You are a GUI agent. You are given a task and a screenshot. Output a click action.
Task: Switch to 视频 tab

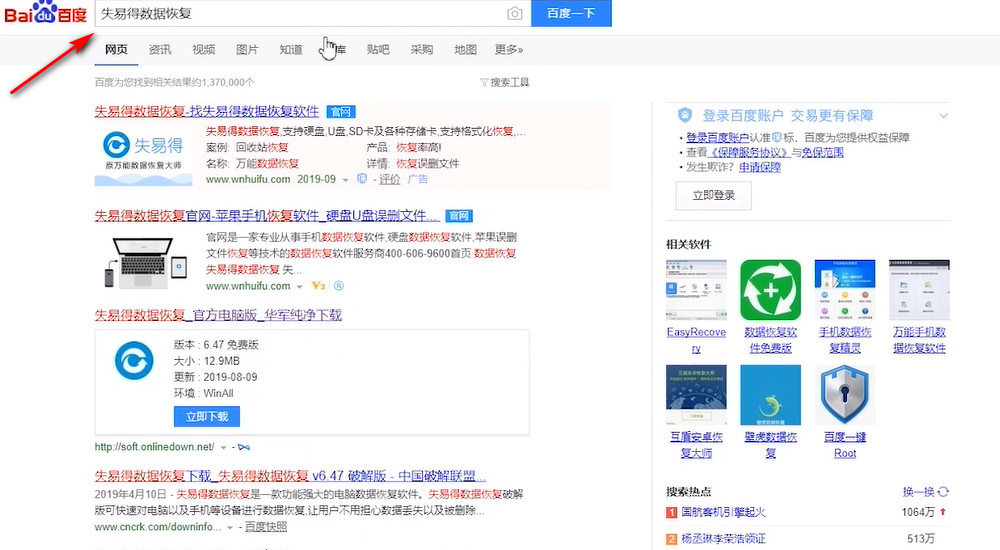click(x=203, y=50)
